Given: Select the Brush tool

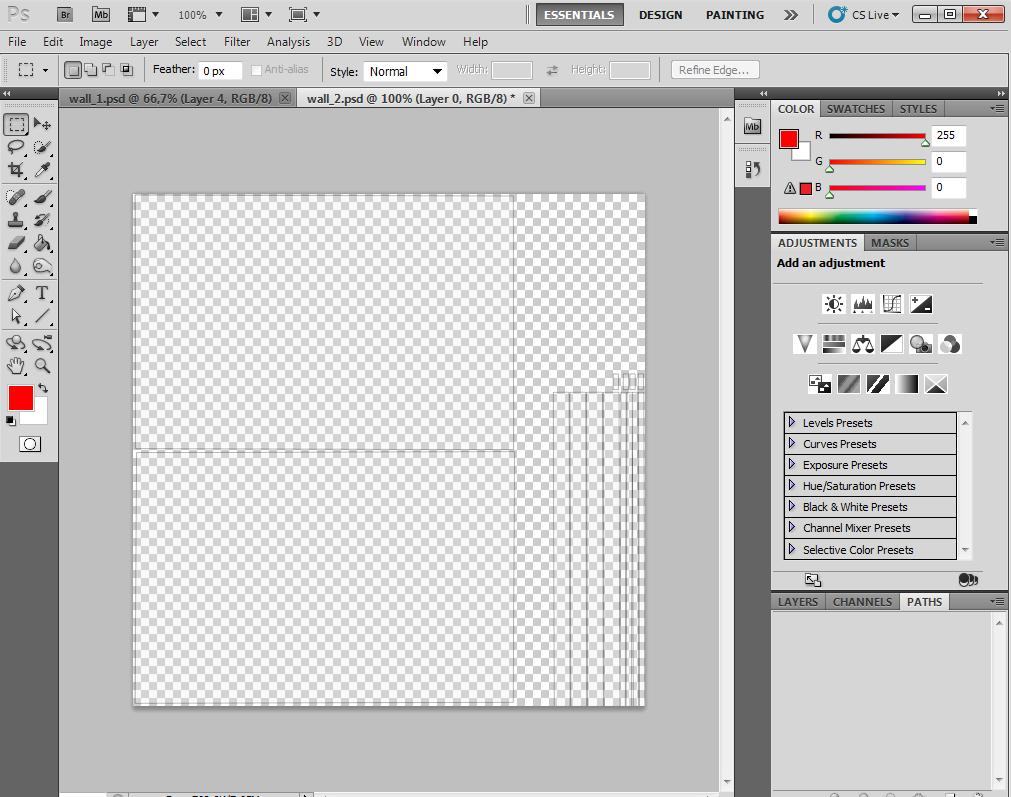Looking at the screenshot, I should pyautogui.click(x=43, y=197).
